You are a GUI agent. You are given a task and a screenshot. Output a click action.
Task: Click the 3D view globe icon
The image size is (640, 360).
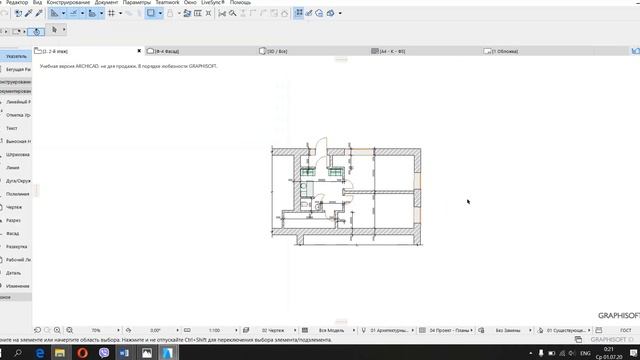tap(319, 13)
